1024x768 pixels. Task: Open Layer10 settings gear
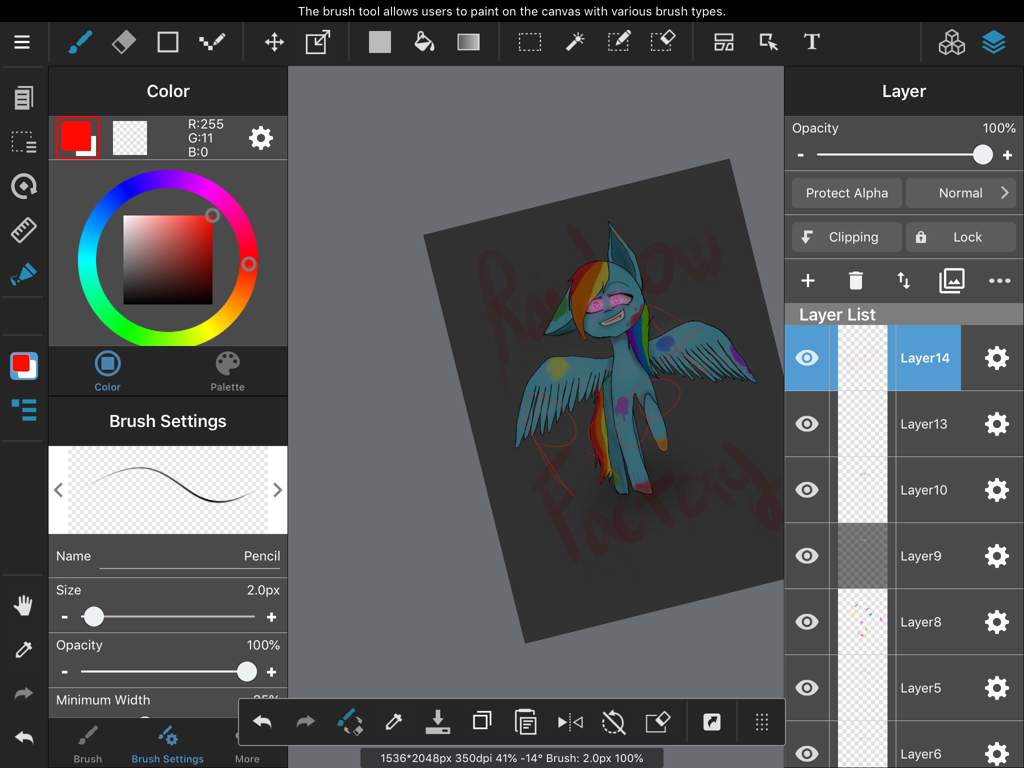[x=997, y=490]
